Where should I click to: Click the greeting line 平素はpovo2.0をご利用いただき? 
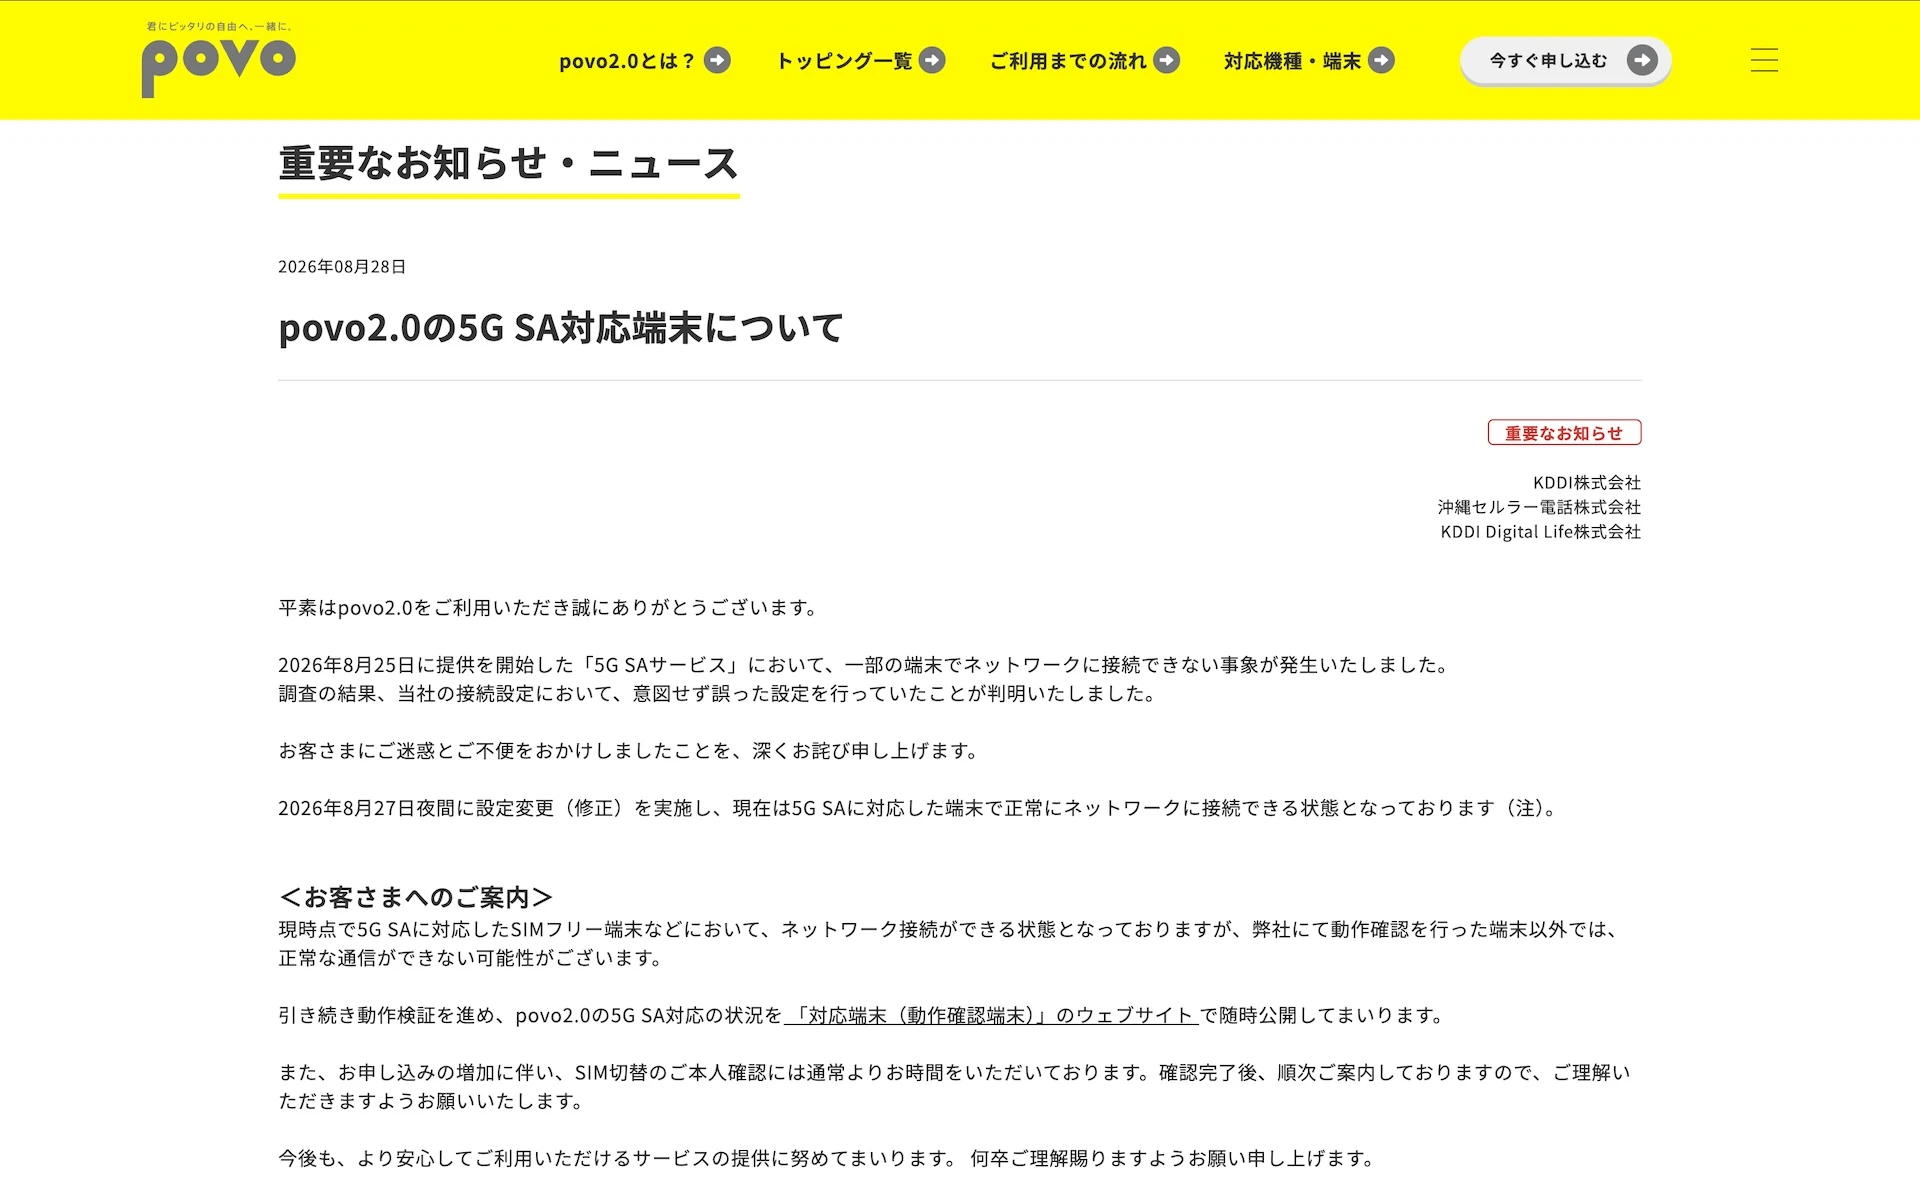(x=550, y=608)
